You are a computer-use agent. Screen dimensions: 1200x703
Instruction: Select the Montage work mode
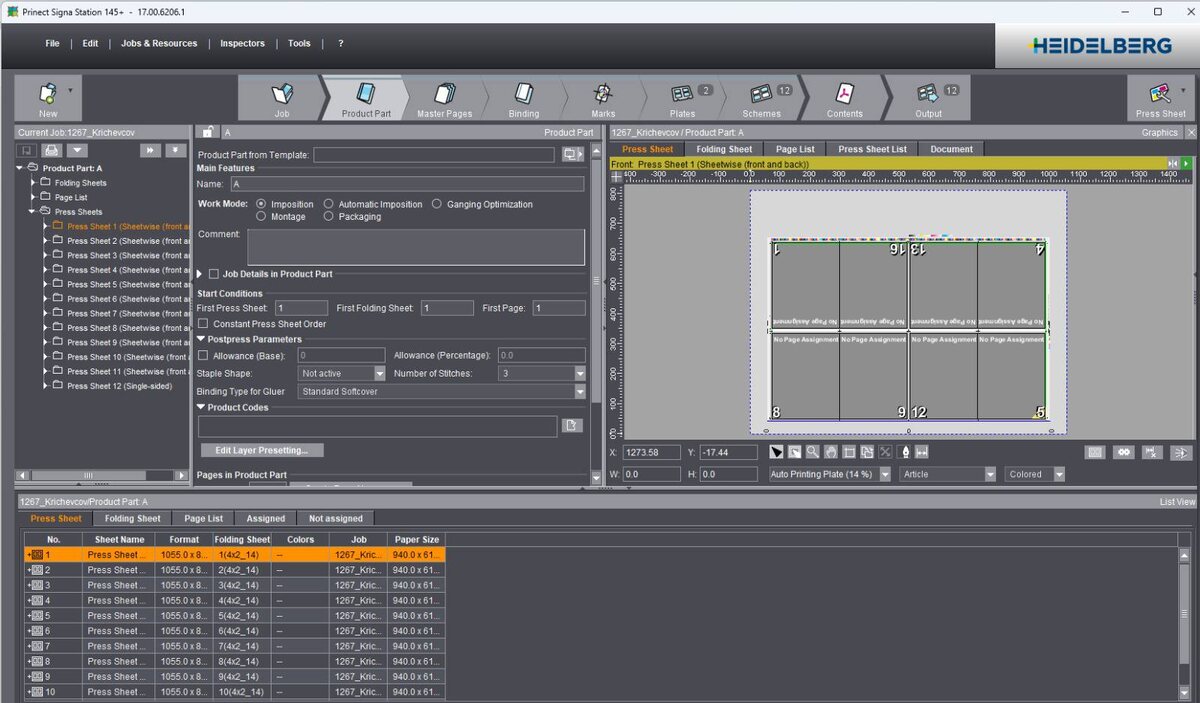(262, 217)
